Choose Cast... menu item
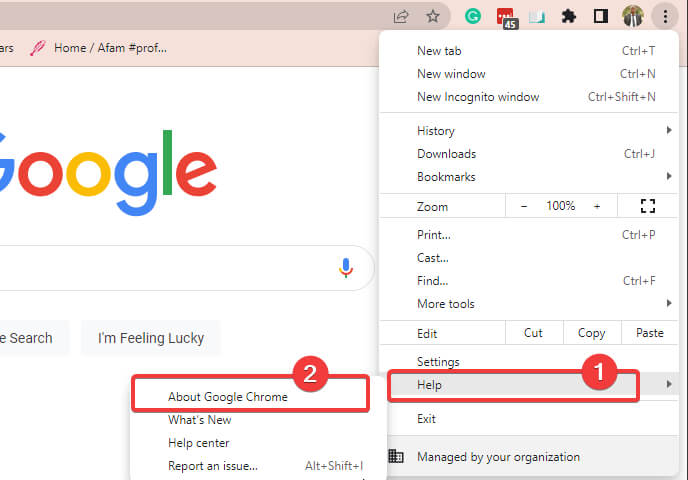The height and width of the screenshot is (480, 688). click(x=529, y=258)
